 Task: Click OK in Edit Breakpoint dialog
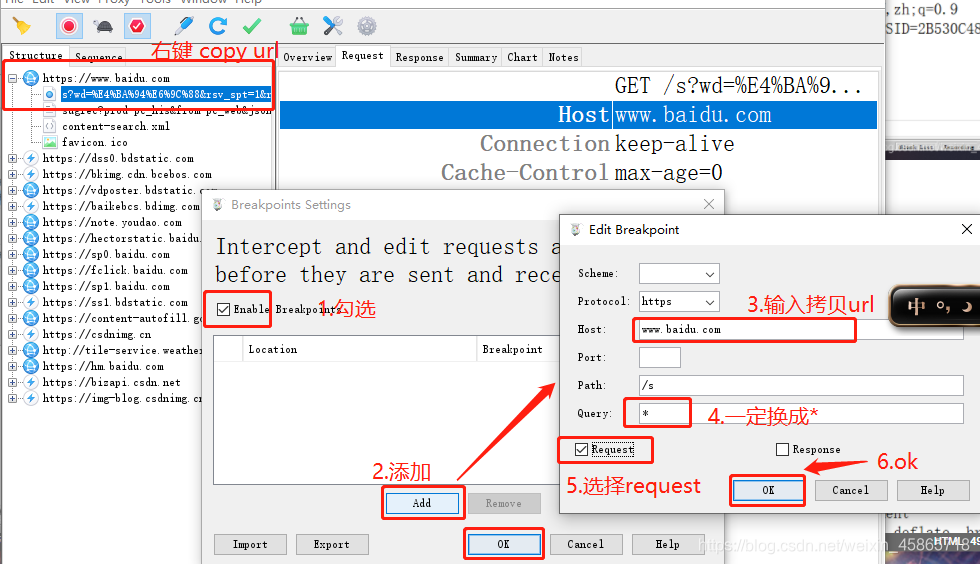[768, 490]
